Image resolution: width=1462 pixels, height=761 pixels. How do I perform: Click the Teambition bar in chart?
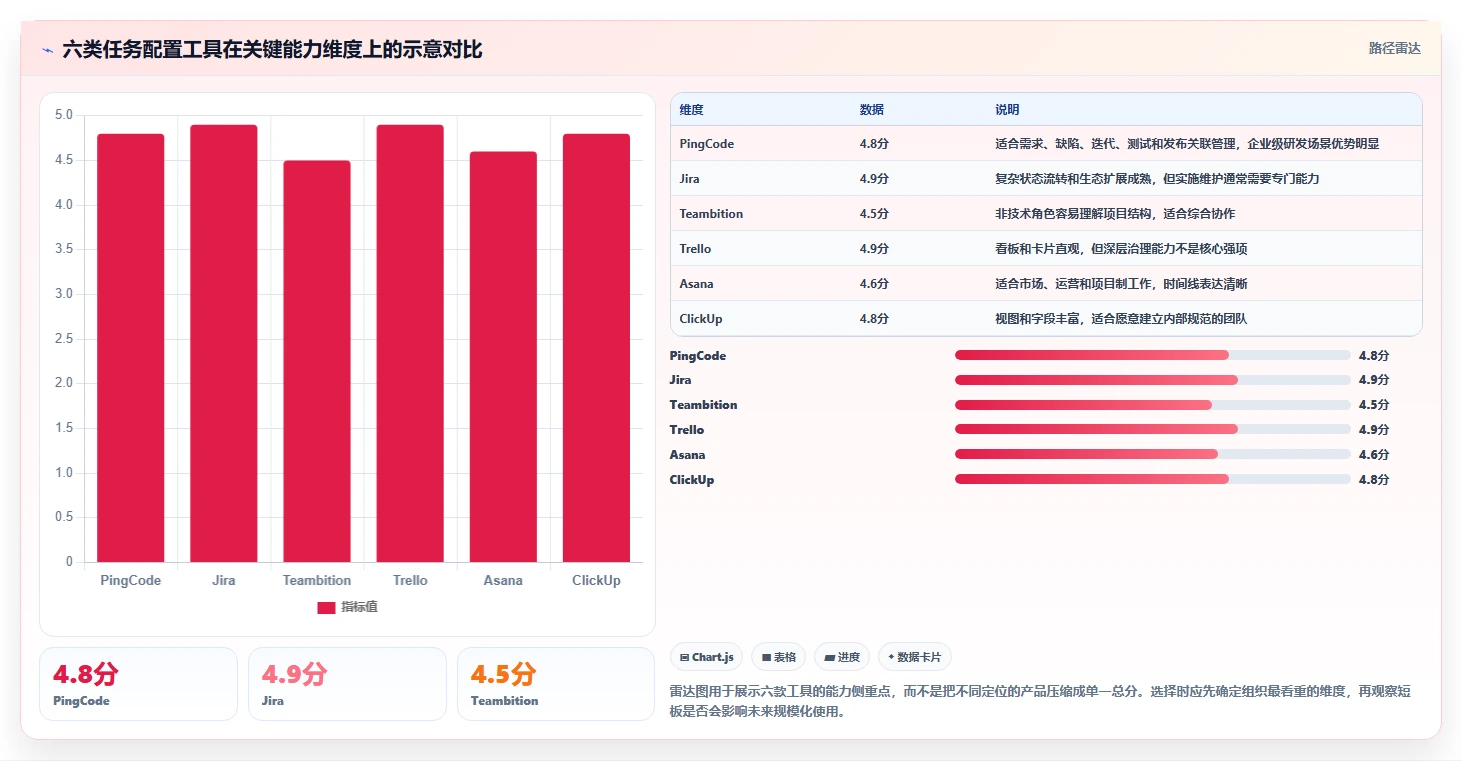[x=317, y=361]
